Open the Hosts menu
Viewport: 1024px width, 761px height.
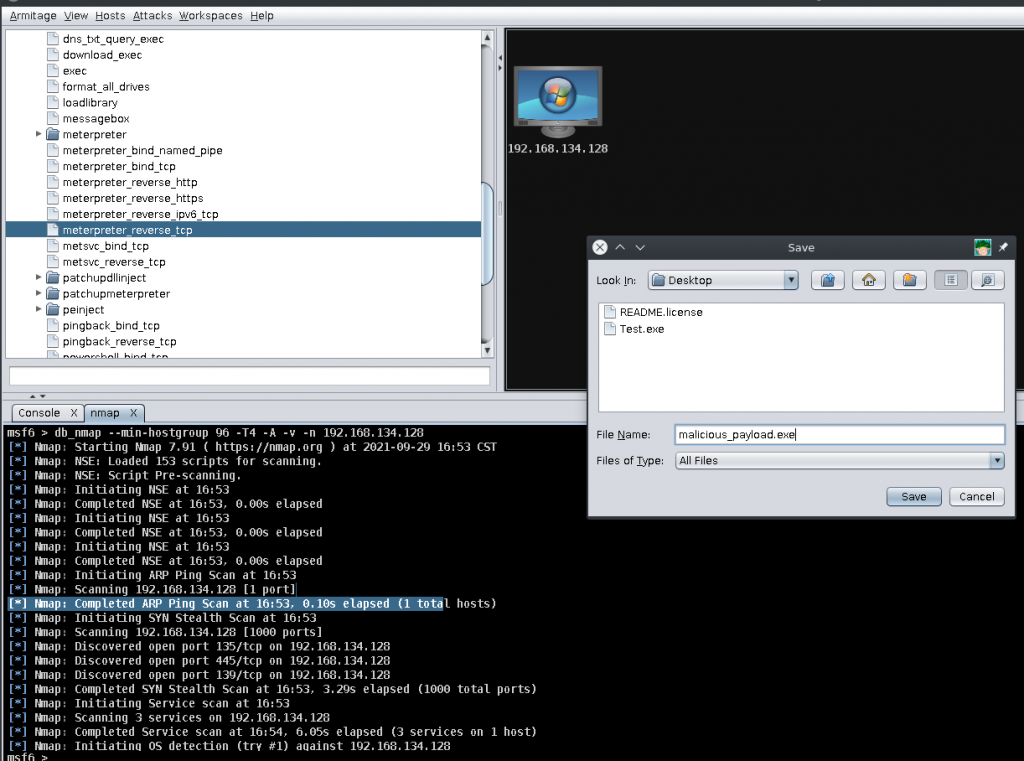[x=110, y=16]
